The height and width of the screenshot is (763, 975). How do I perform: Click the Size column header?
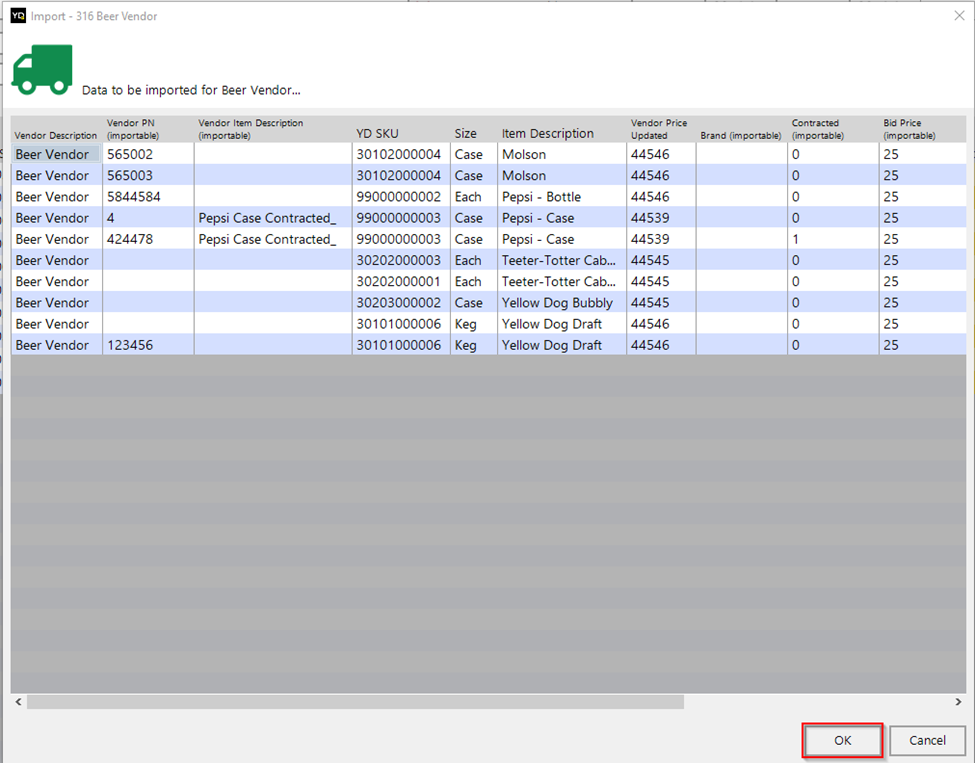[x=474, y=129]
